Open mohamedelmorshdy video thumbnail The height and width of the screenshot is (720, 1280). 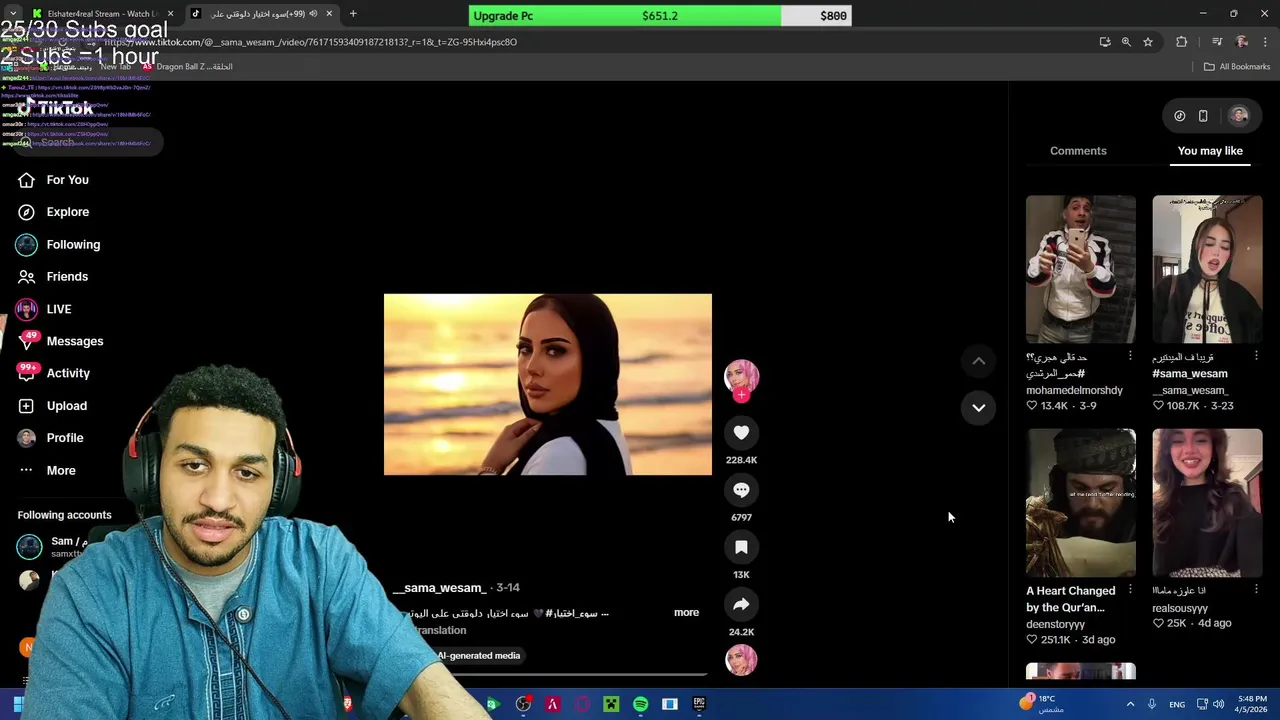(1081, 269)
